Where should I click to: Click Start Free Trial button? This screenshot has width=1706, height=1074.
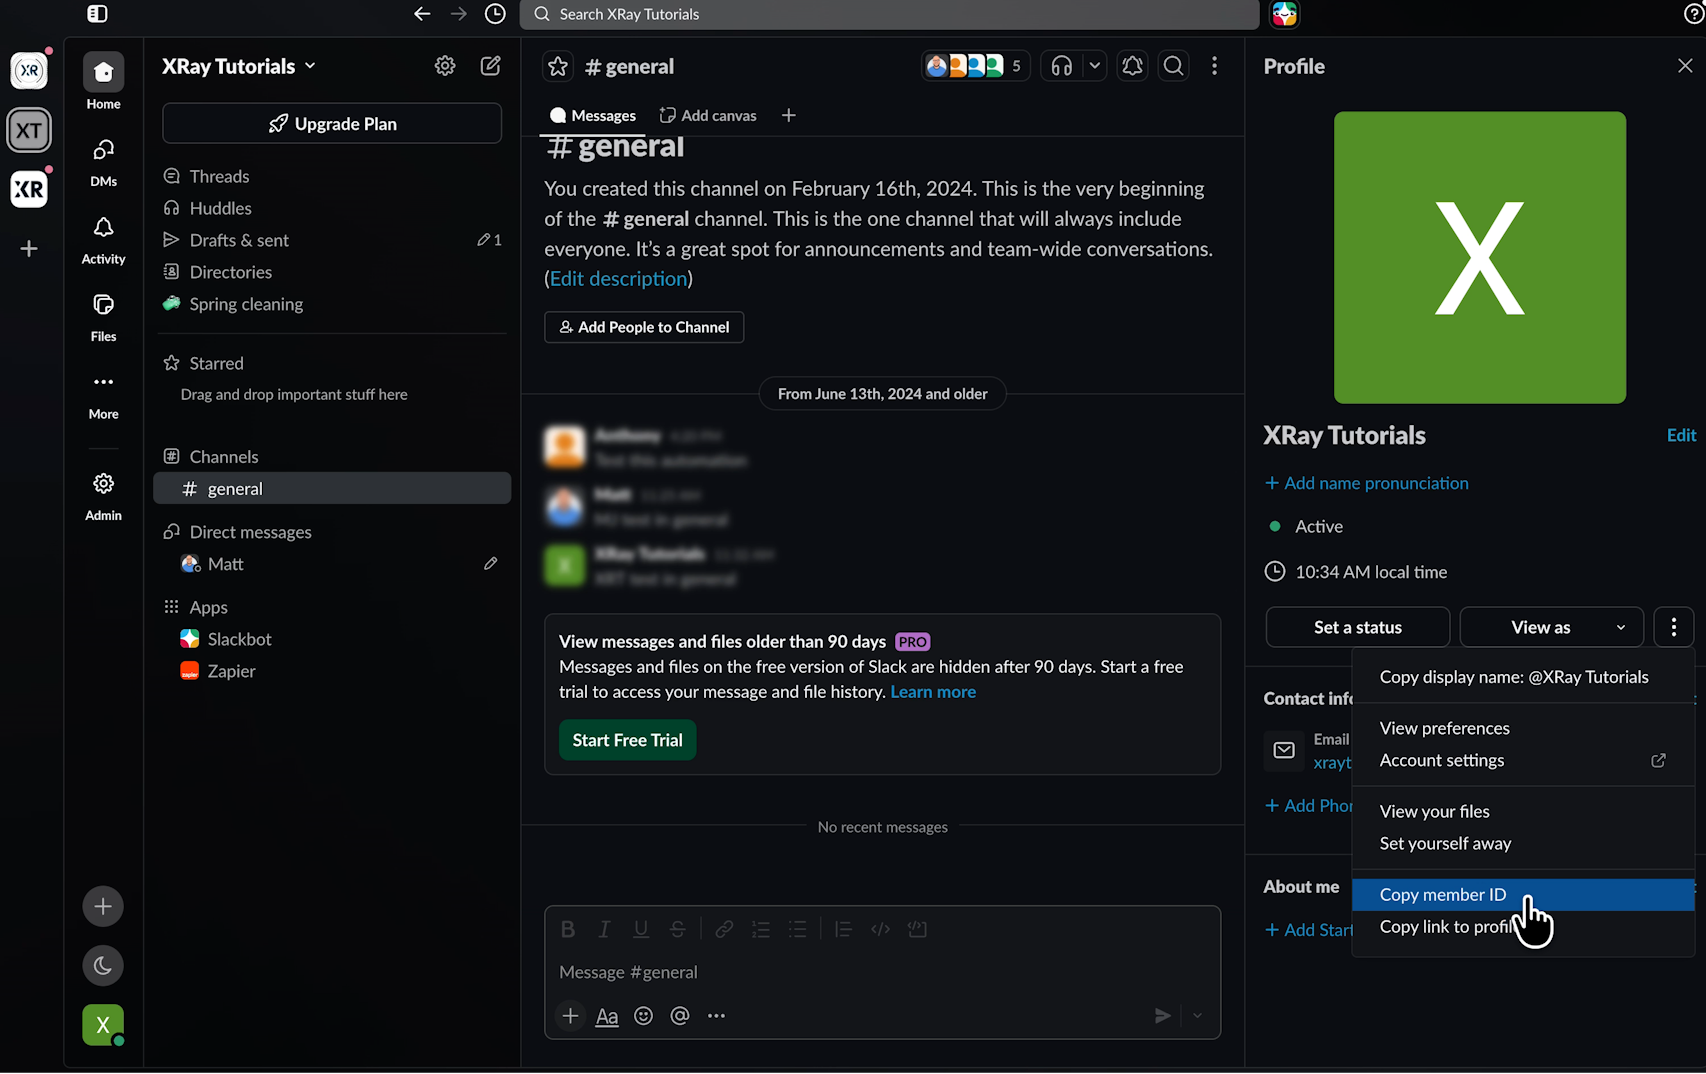[627, 740]
